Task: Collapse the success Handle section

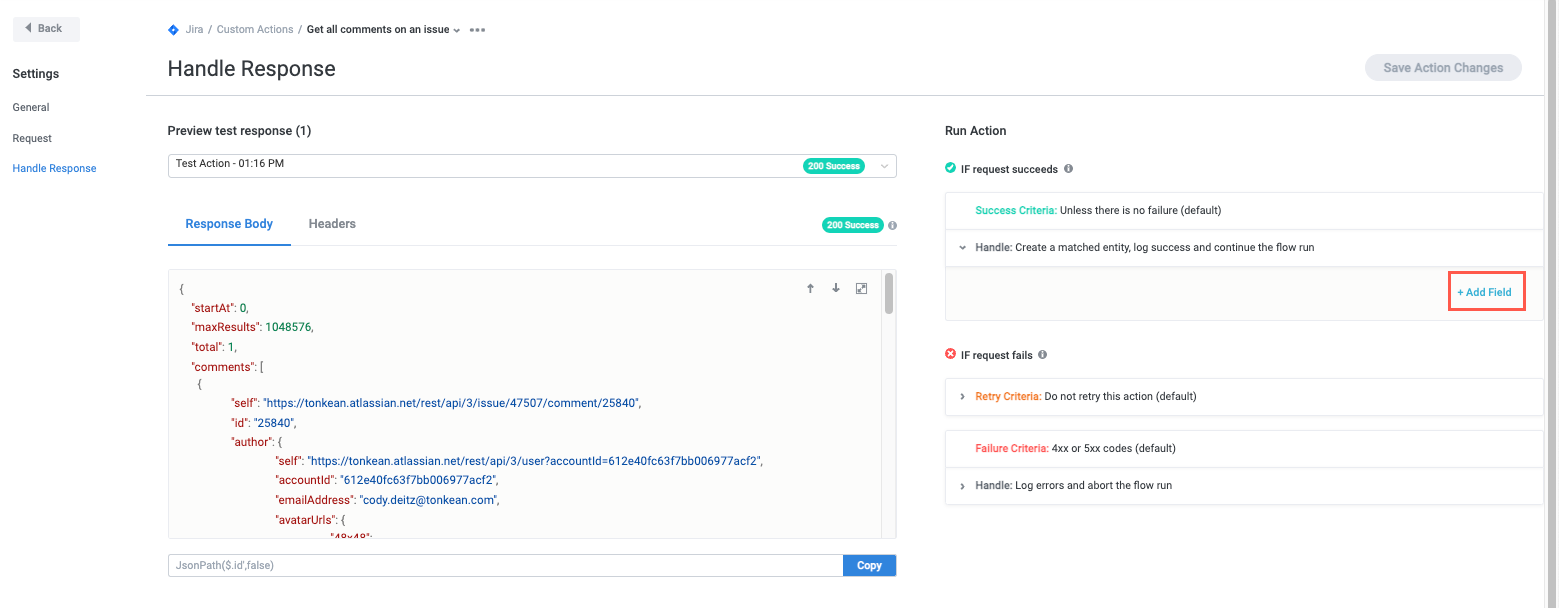Action: (962, 247)
